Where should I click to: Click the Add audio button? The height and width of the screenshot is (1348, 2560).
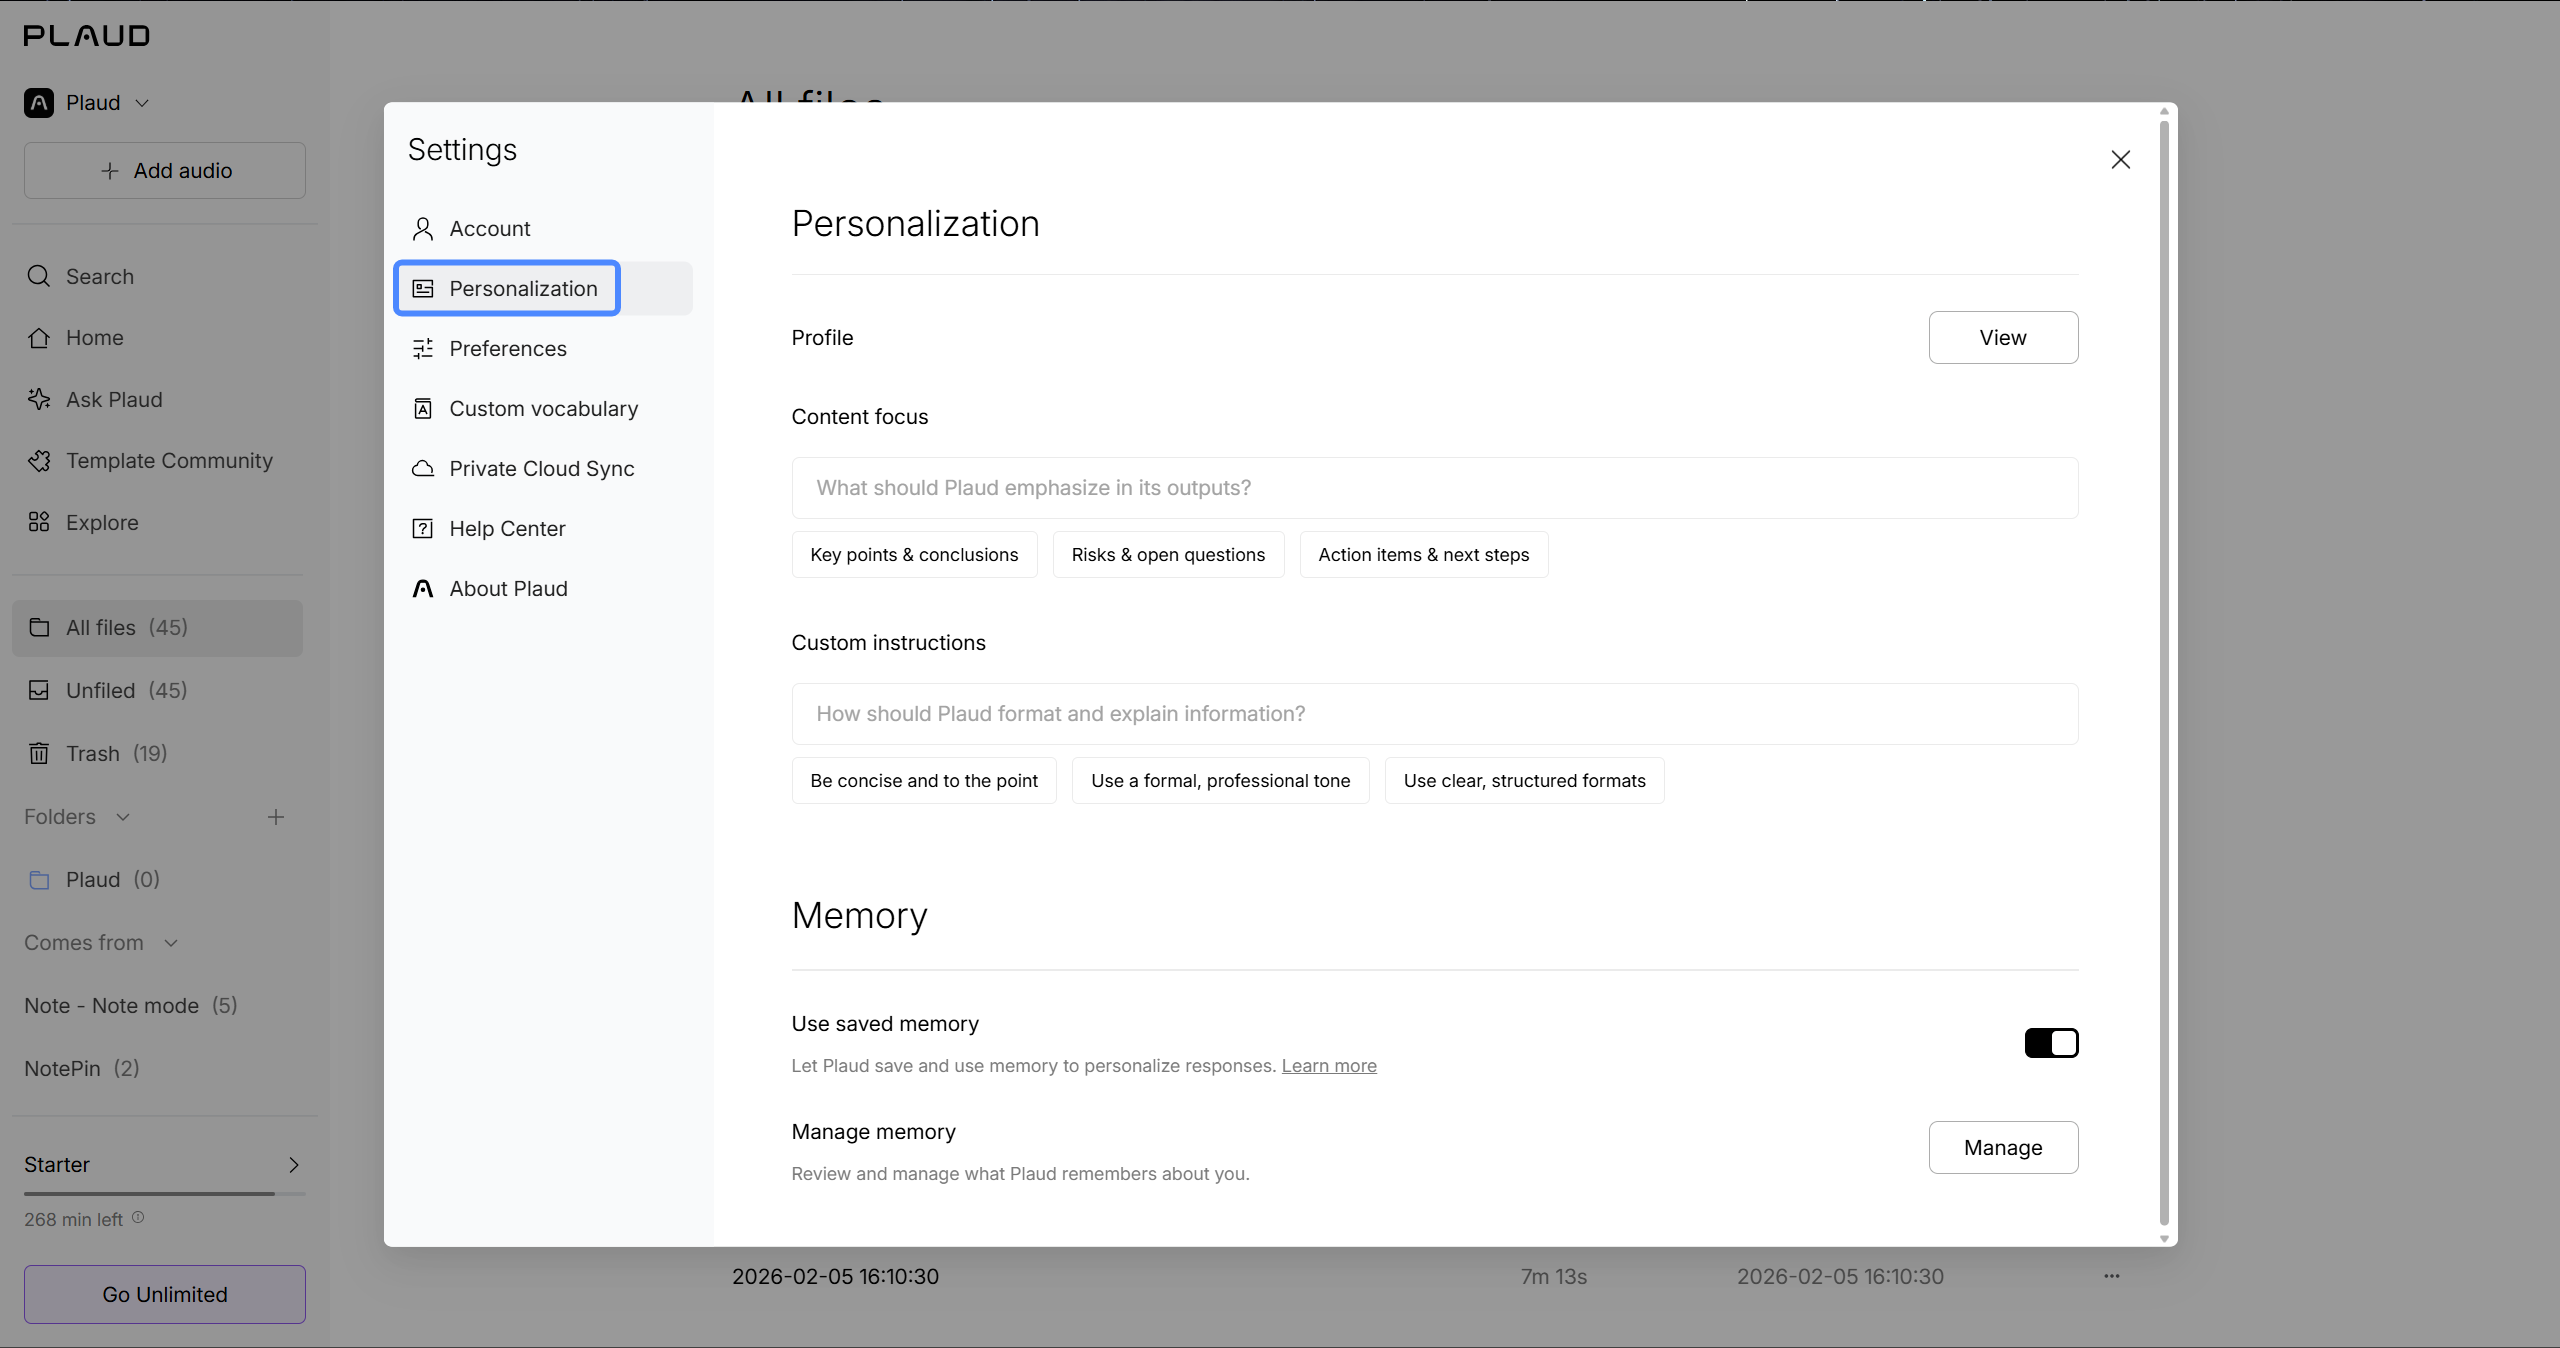tap(165, 171)
